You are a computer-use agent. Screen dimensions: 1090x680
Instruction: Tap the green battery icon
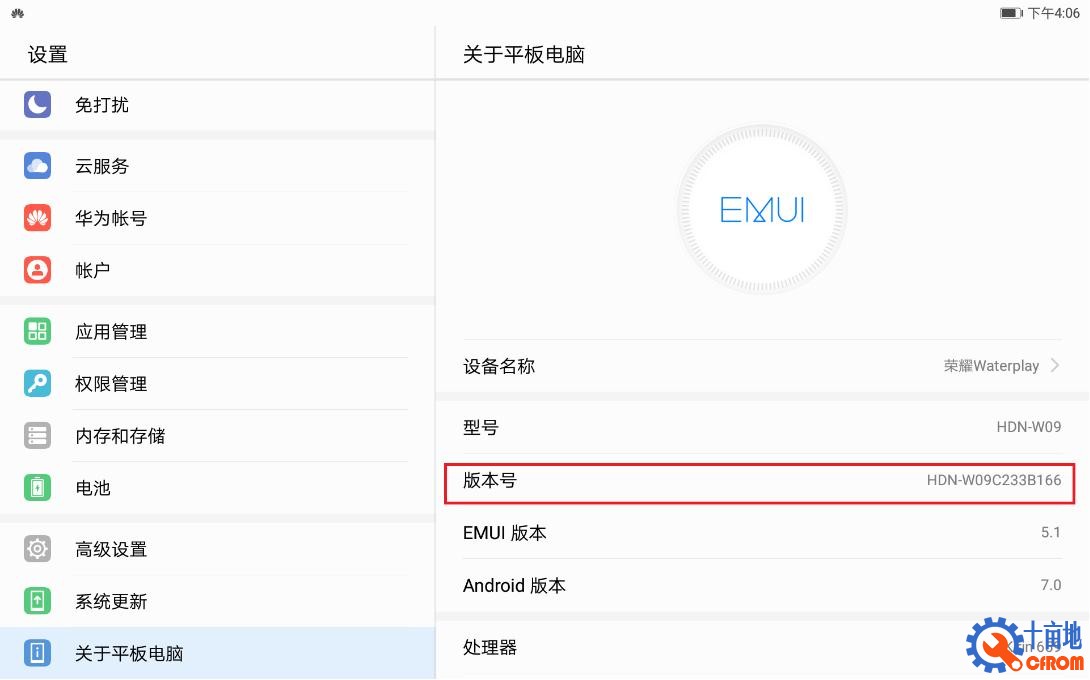click(x=37, y=488)
